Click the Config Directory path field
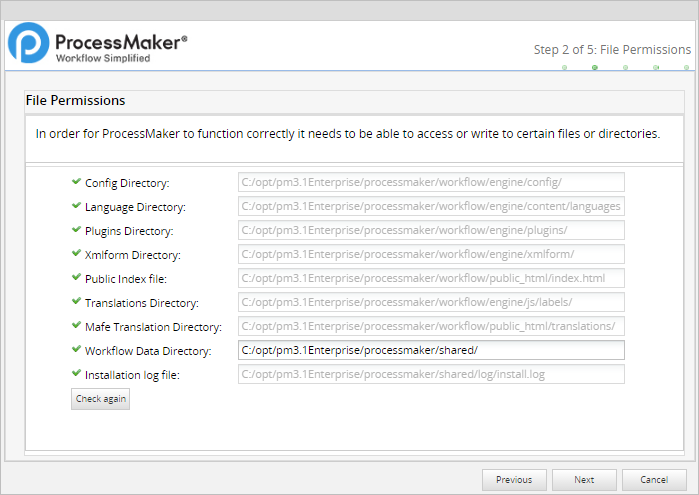This screenshot has width=699, height=495. (431, 182)
